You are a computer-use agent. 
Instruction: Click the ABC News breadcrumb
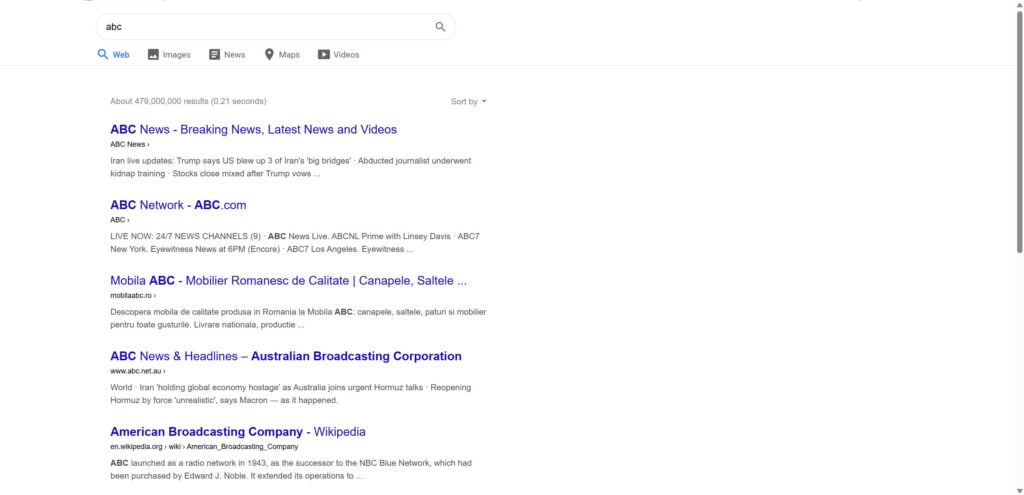pos(129,144)
